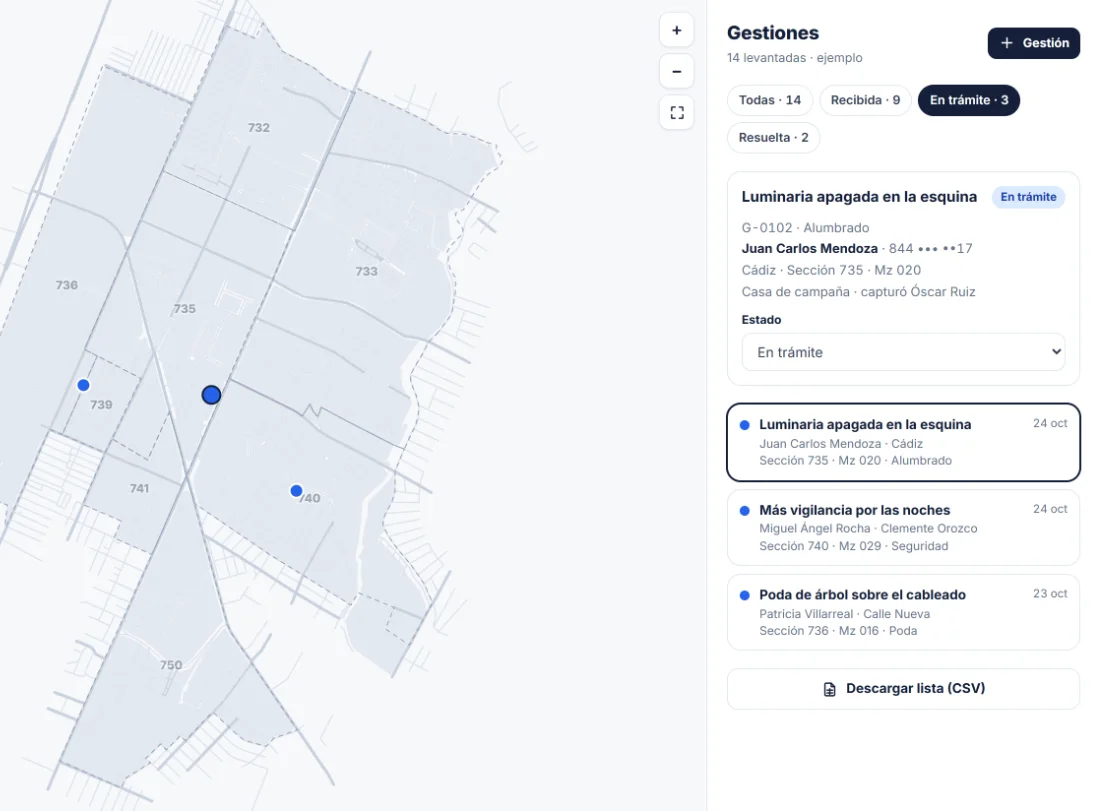Click the Gestiones heading
The image size is (1100, 811).
[x=772, y=33]
